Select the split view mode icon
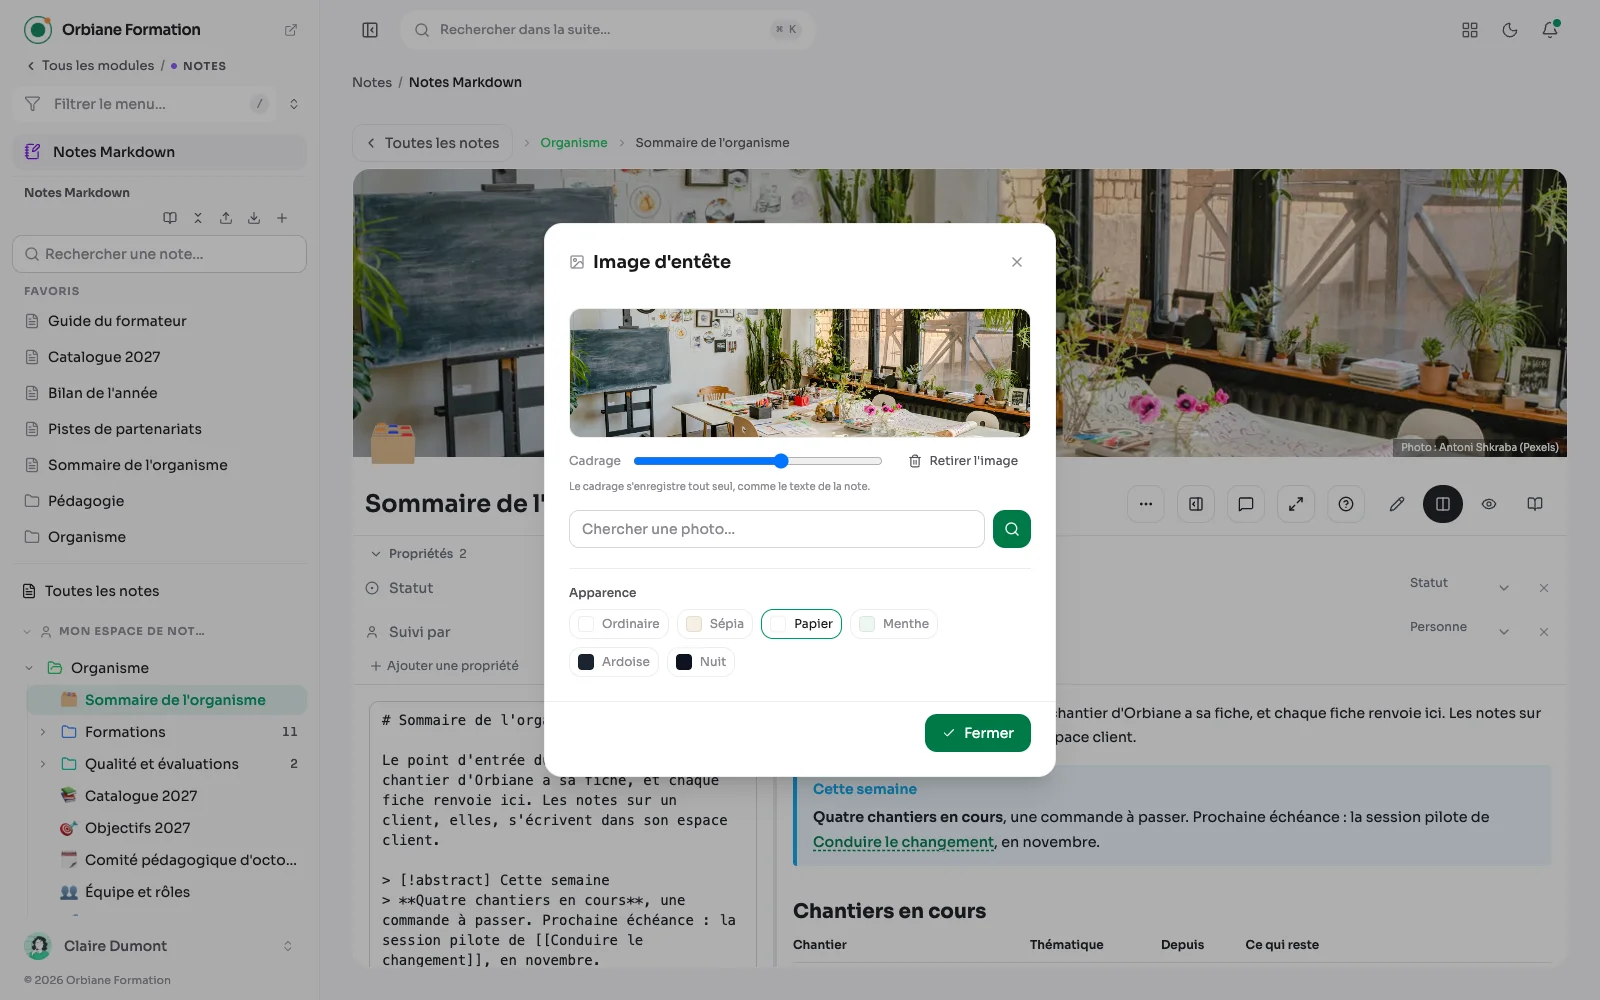 (x=1443, y=504)
